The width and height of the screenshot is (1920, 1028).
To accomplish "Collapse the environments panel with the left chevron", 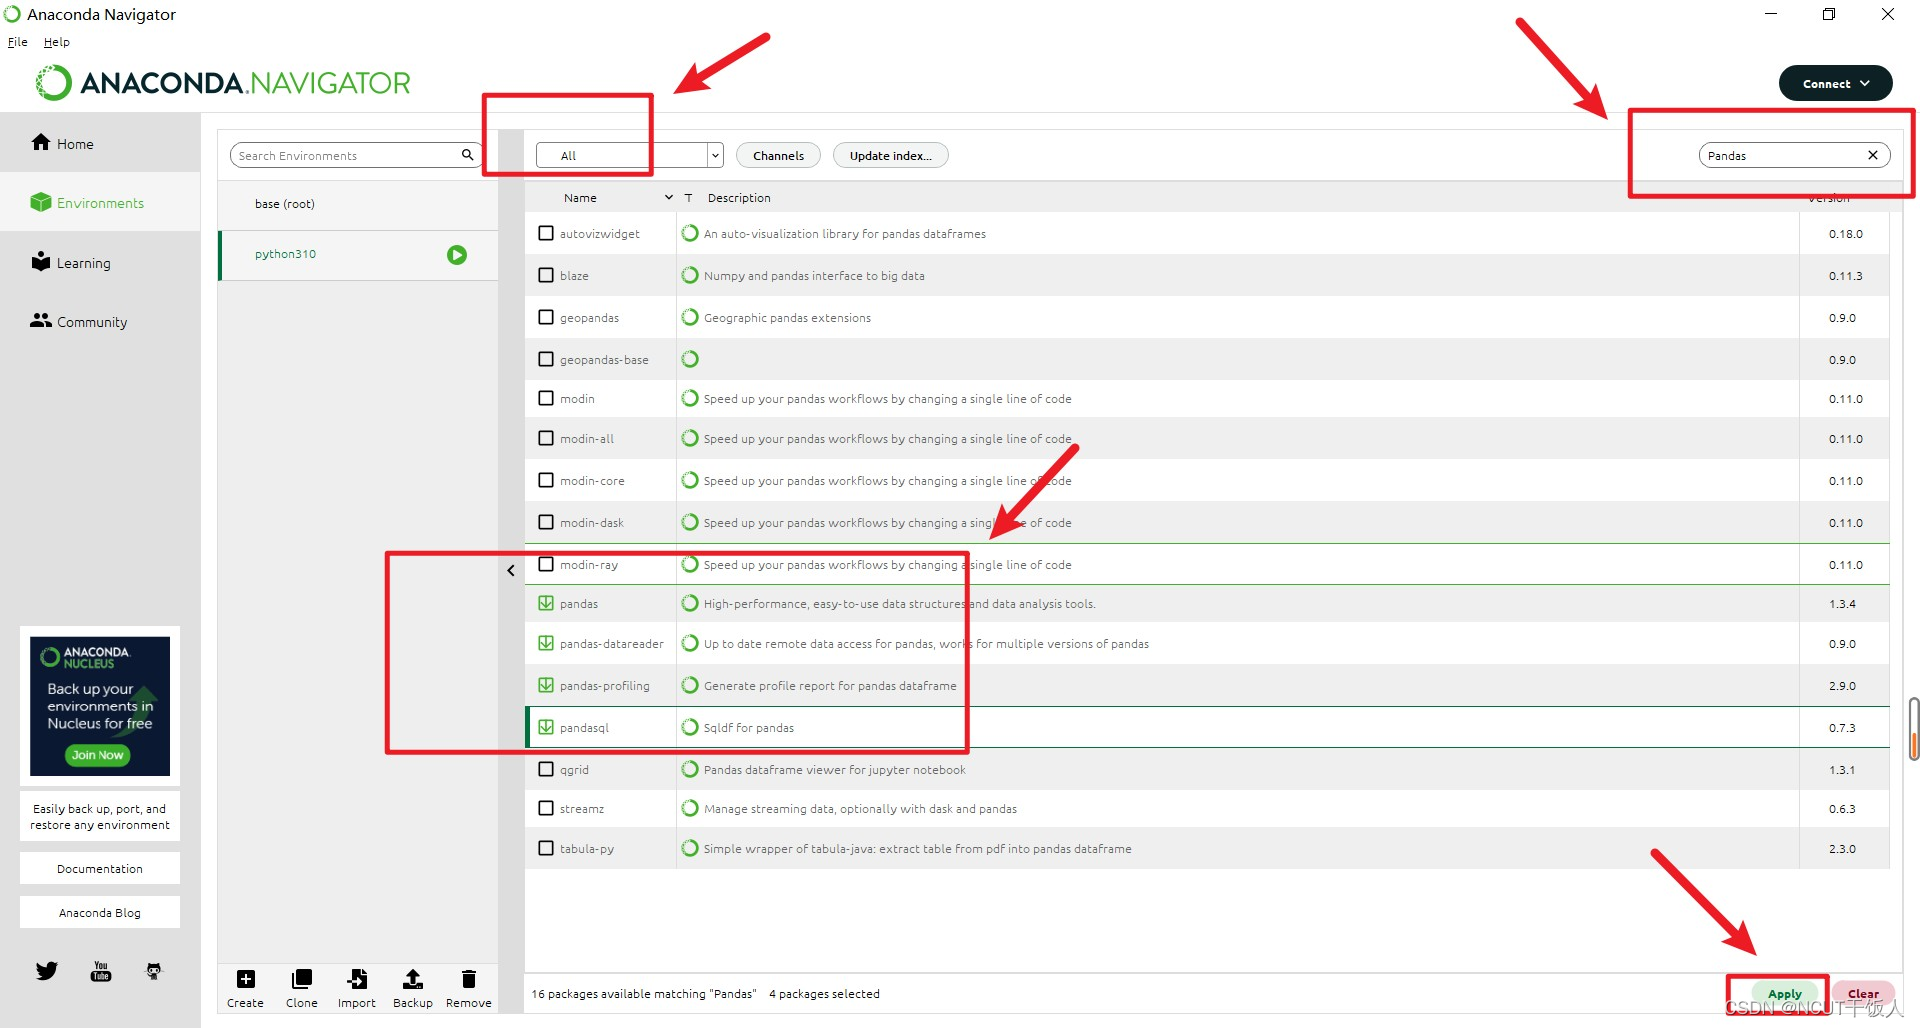I will (x=511, y=570).
